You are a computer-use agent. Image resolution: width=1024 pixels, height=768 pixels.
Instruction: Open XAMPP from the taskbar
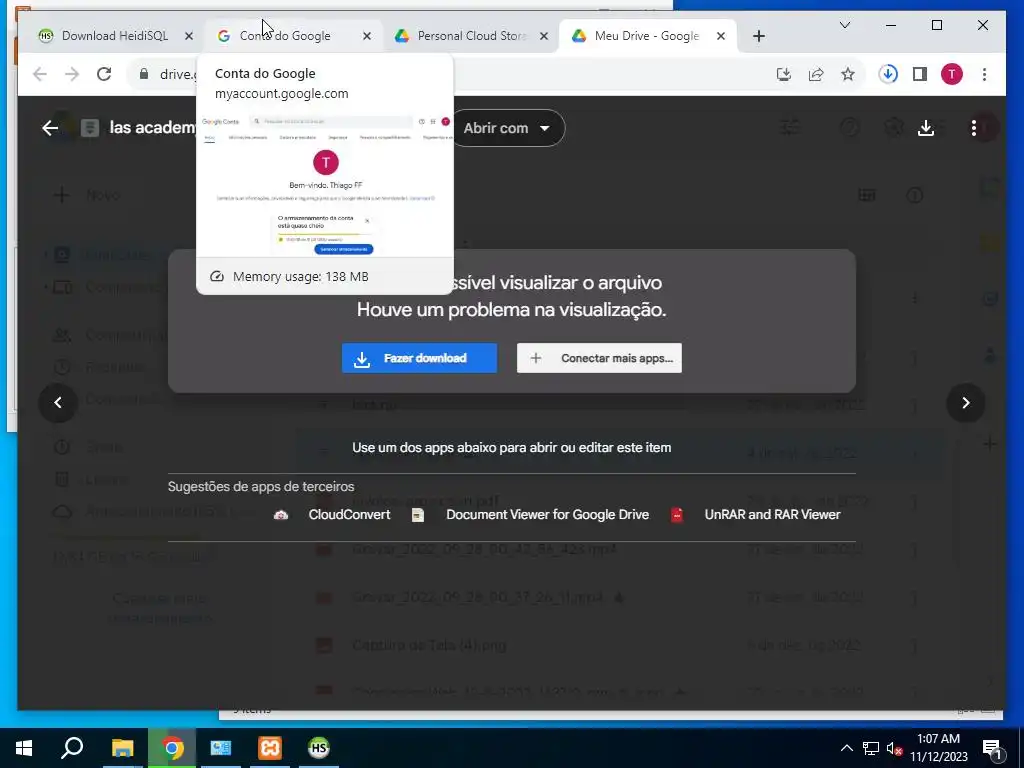tap(270, 748)
